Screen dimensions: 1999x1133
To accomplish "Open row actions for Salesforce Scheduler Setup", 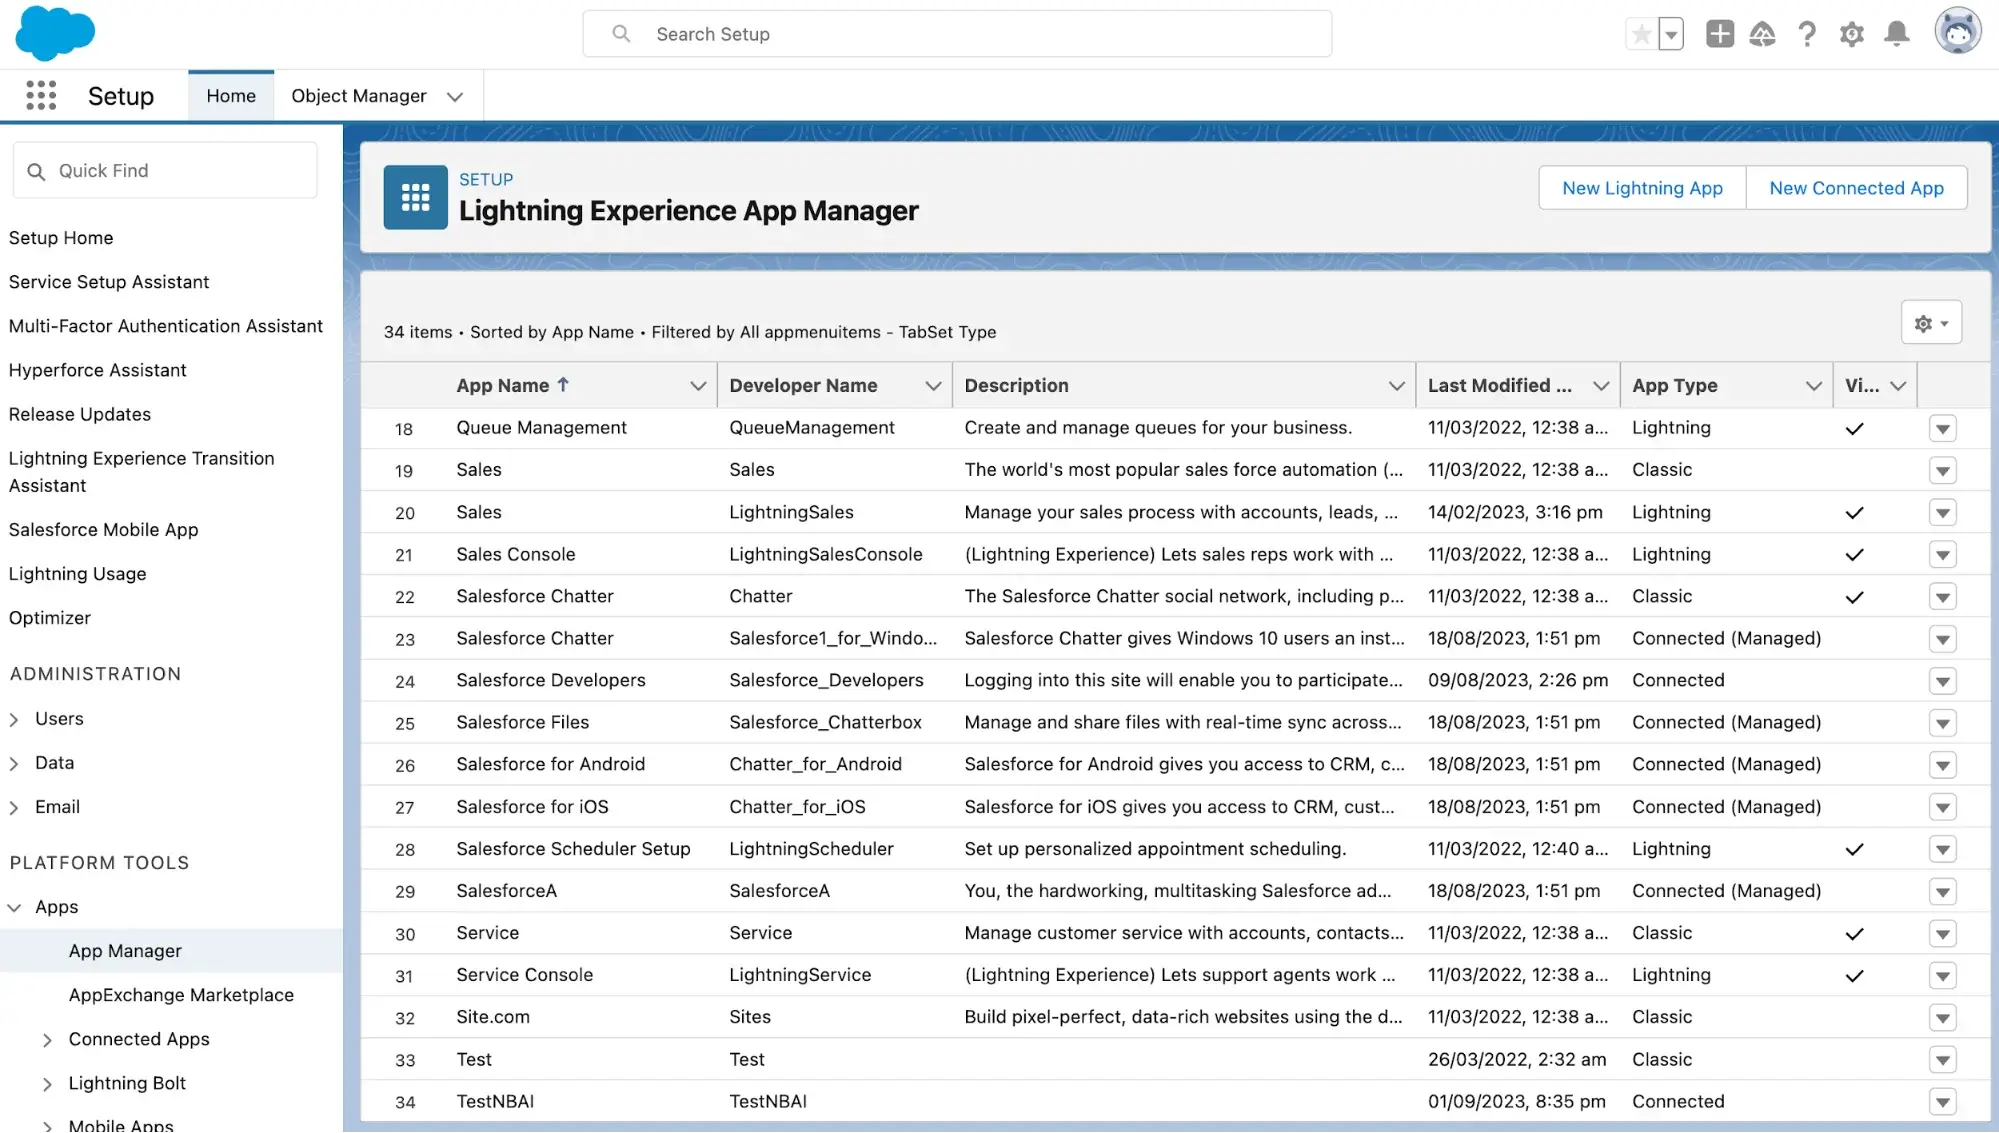I will pyautogui.click(x=1942, y=850).
